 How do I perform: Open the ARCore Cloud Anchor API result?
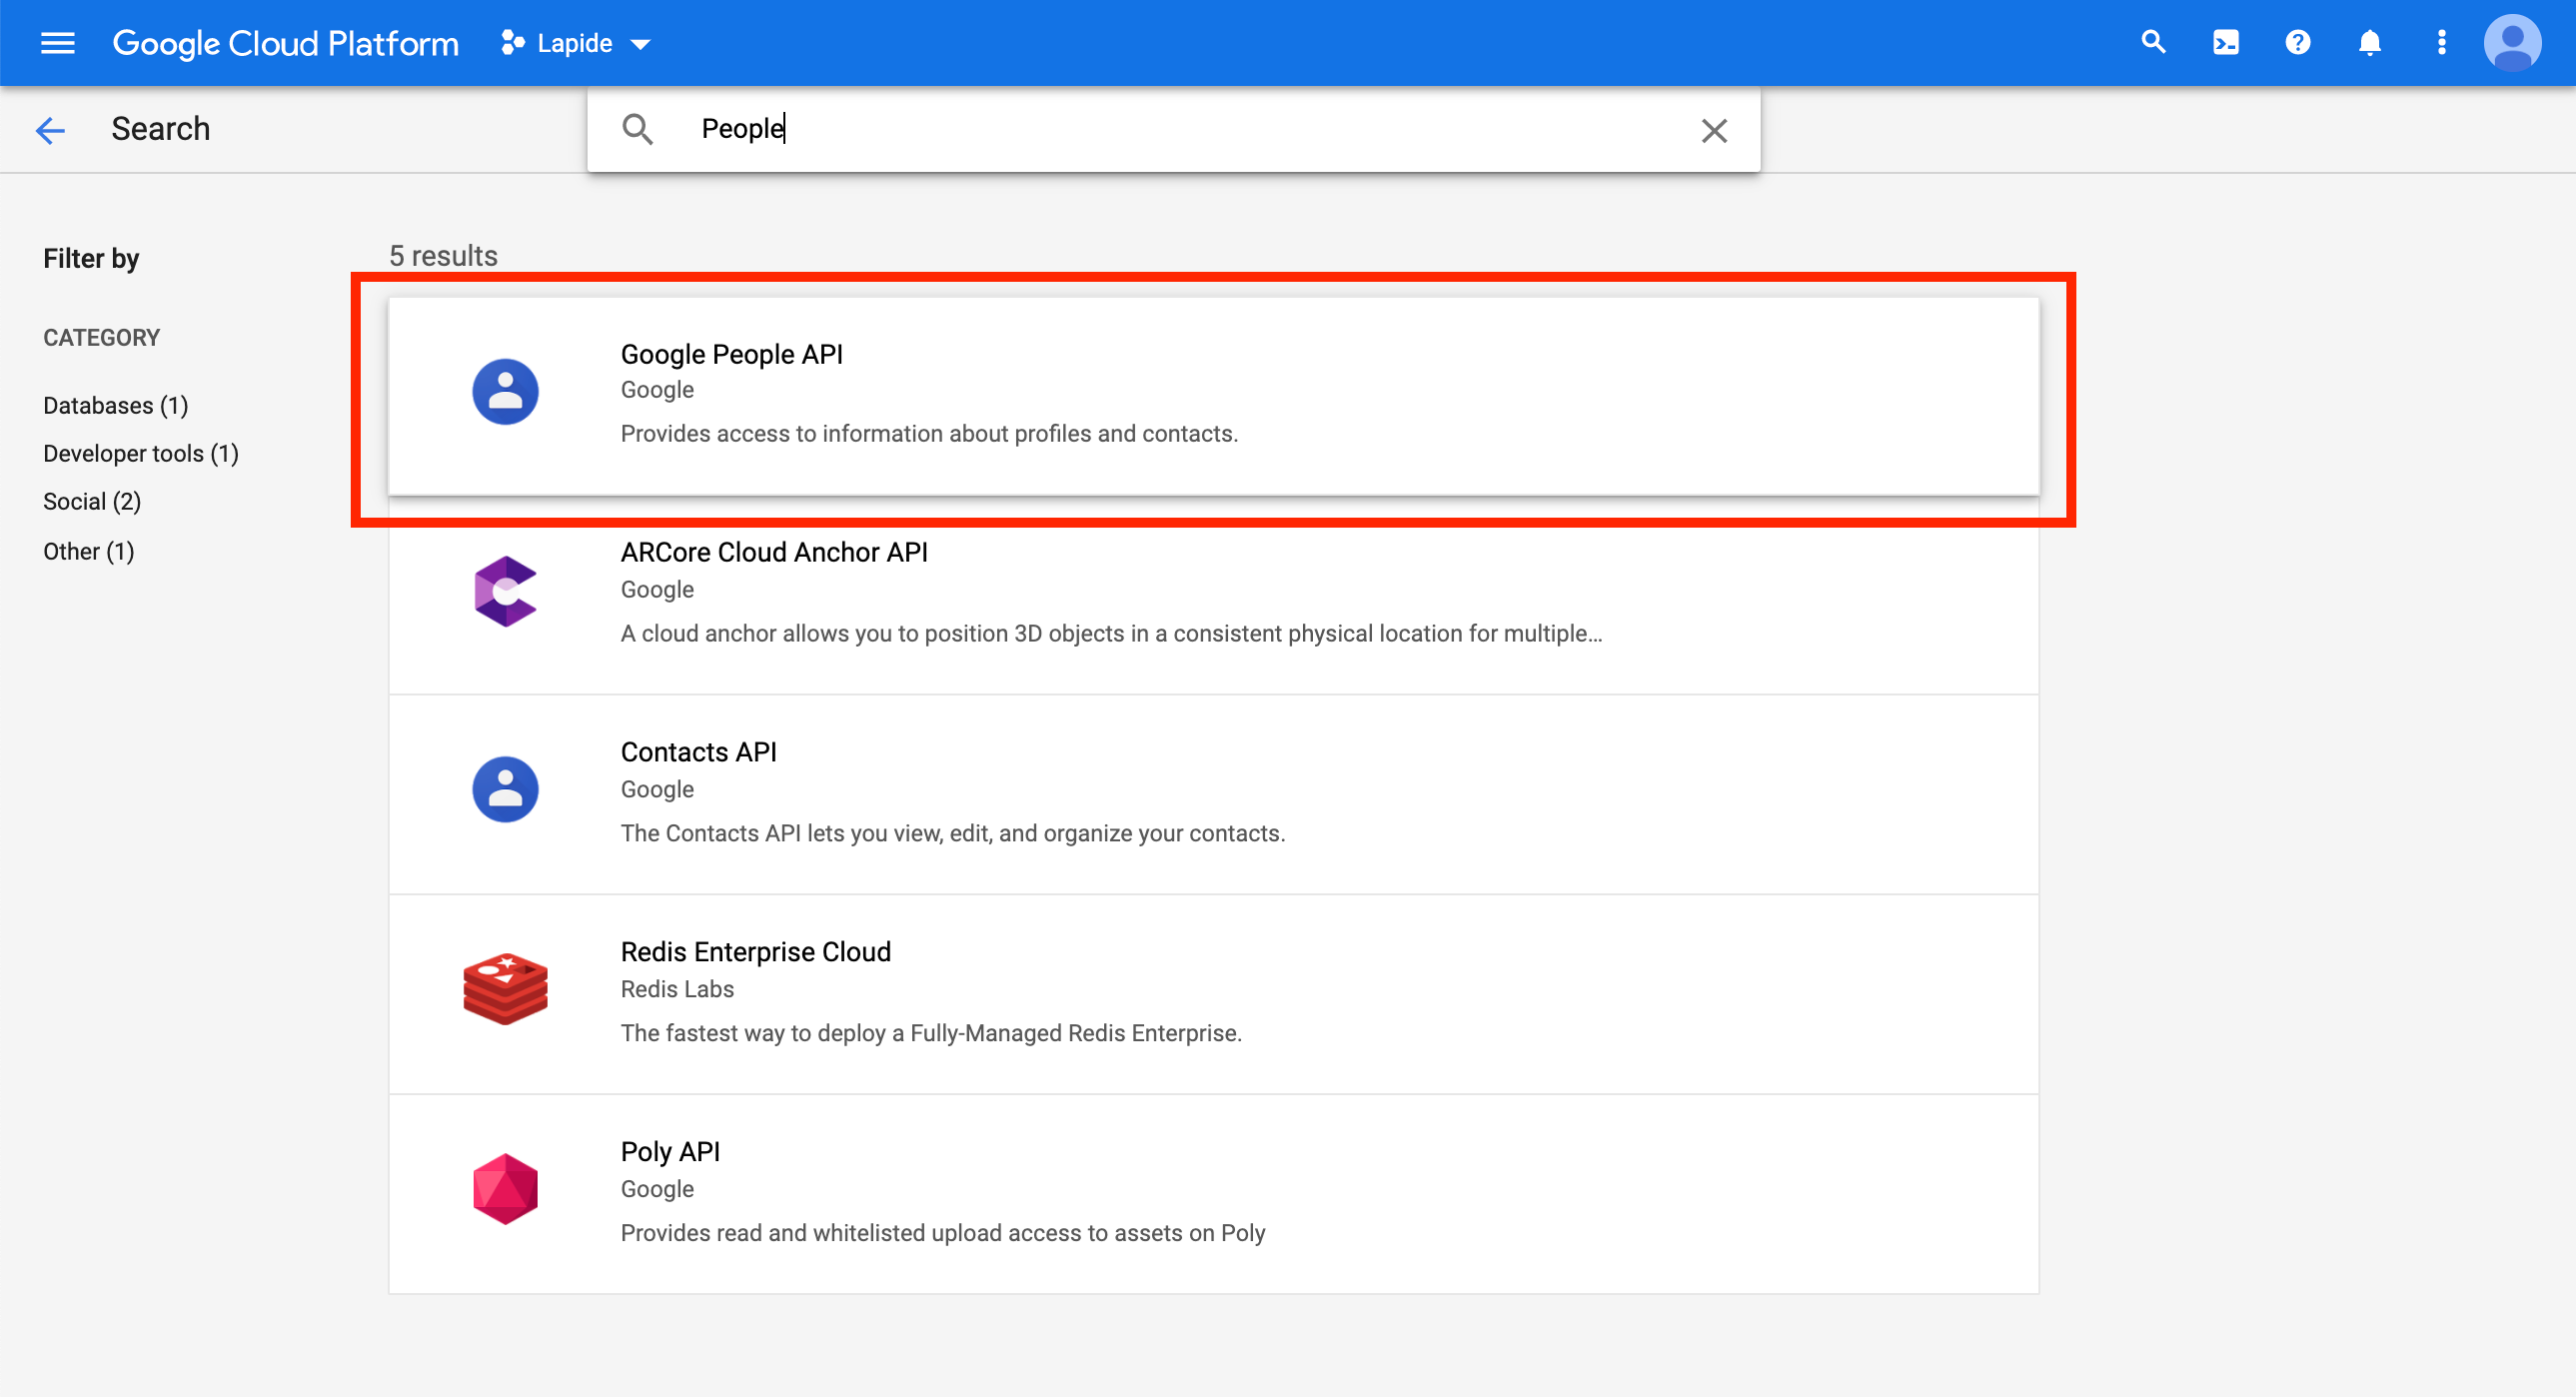773,552
